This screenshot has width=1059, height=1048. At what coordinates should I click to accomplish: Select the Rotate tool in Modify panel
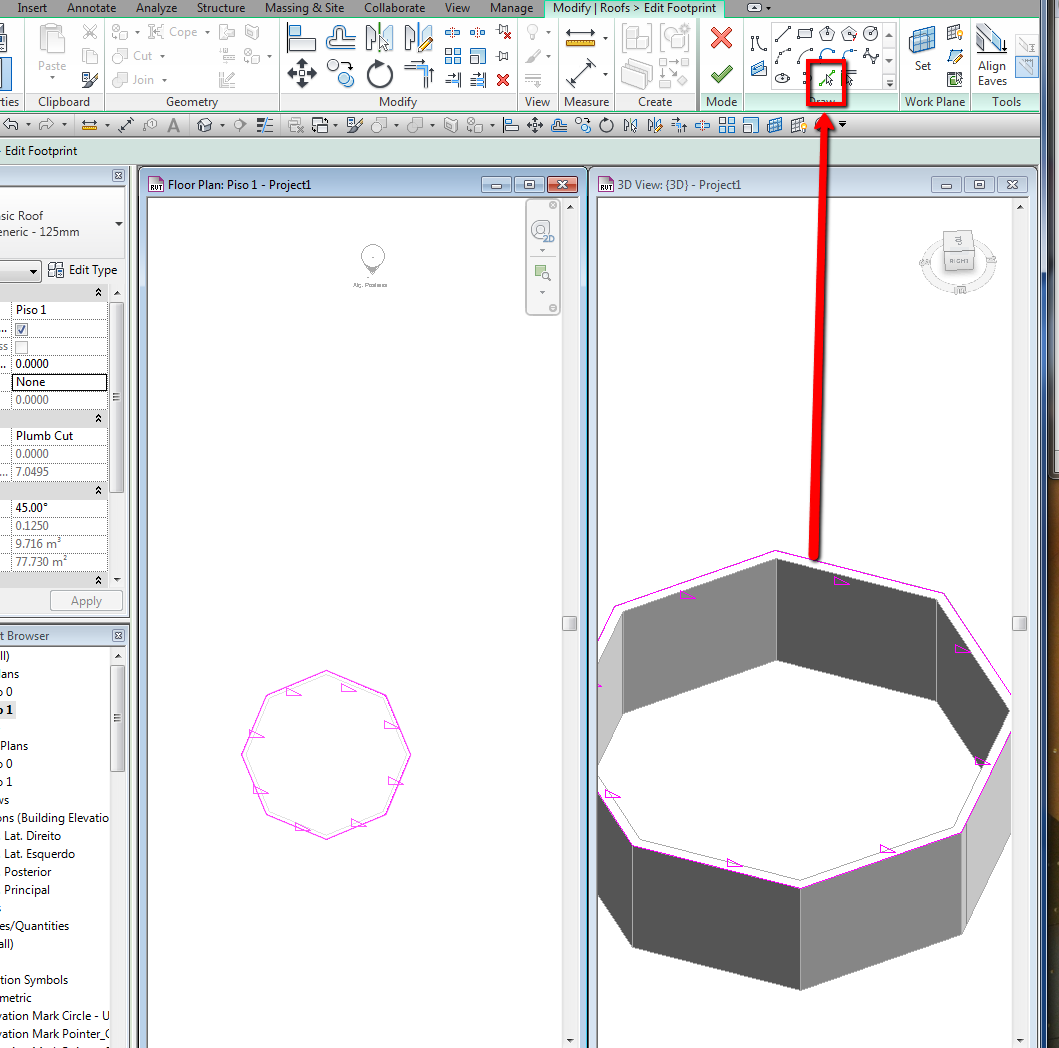pos(380,73)
